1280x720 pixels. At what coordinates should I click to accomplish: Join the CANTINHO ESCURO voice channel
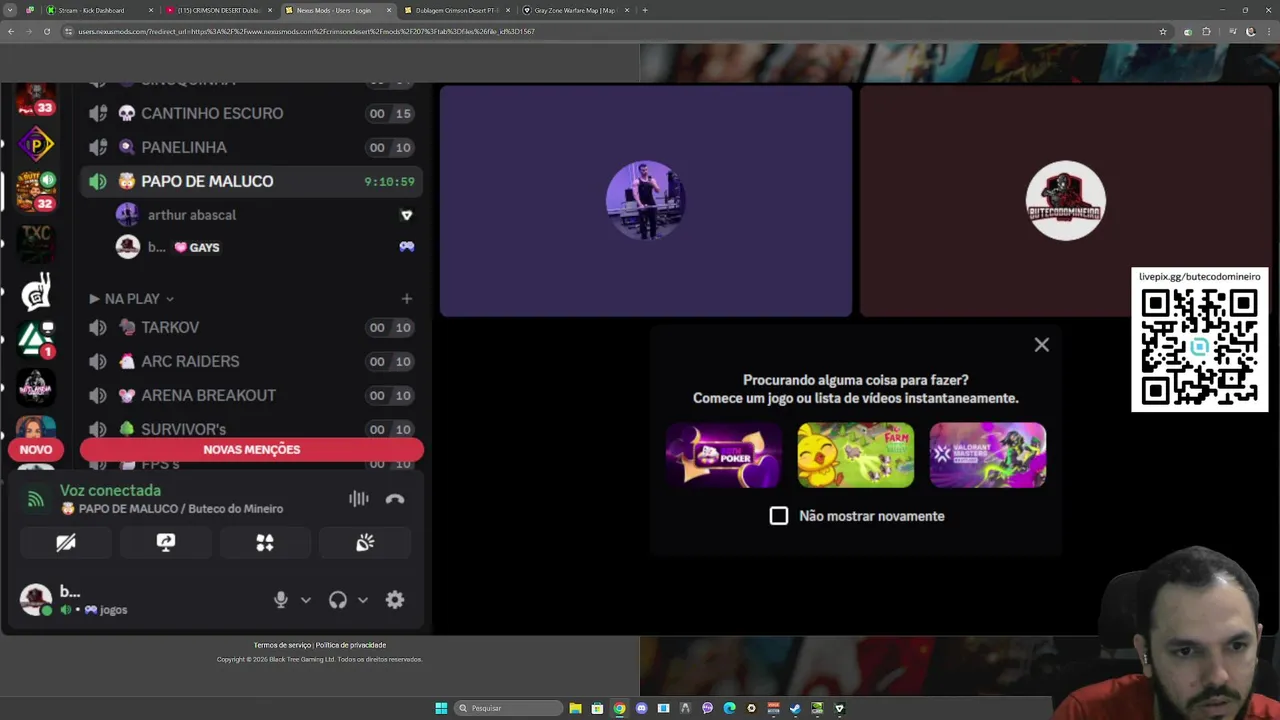(x=250, y=113)
